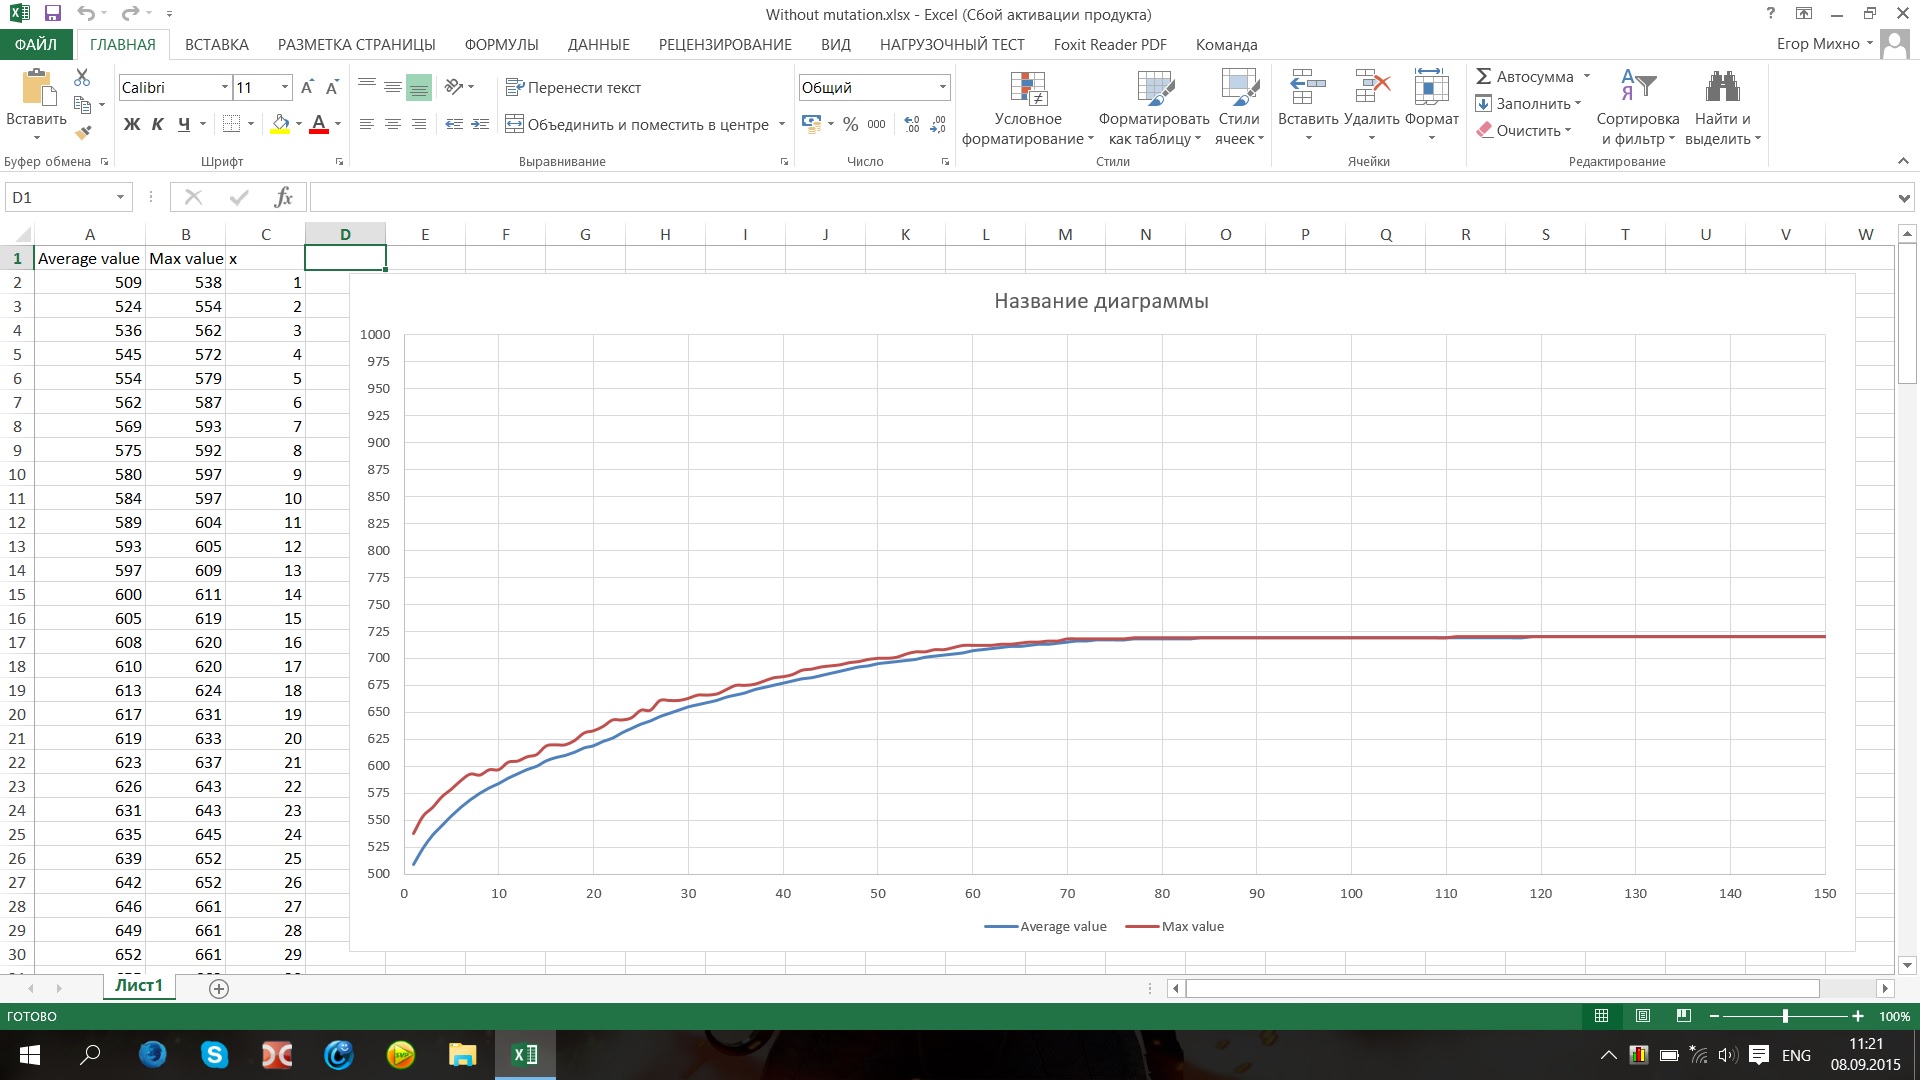Click the zoom slider handle
Image resolution: width=1920 pixels, height=1080 pixels.
click(1785, 1016)
